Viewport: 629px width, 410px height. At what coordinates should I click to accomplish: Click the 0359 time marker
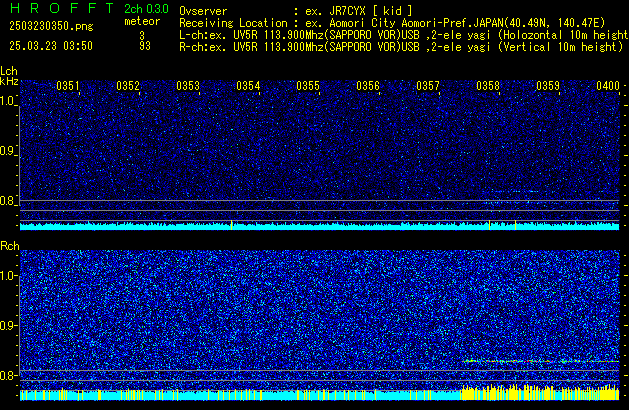click(x=548, y=86)
